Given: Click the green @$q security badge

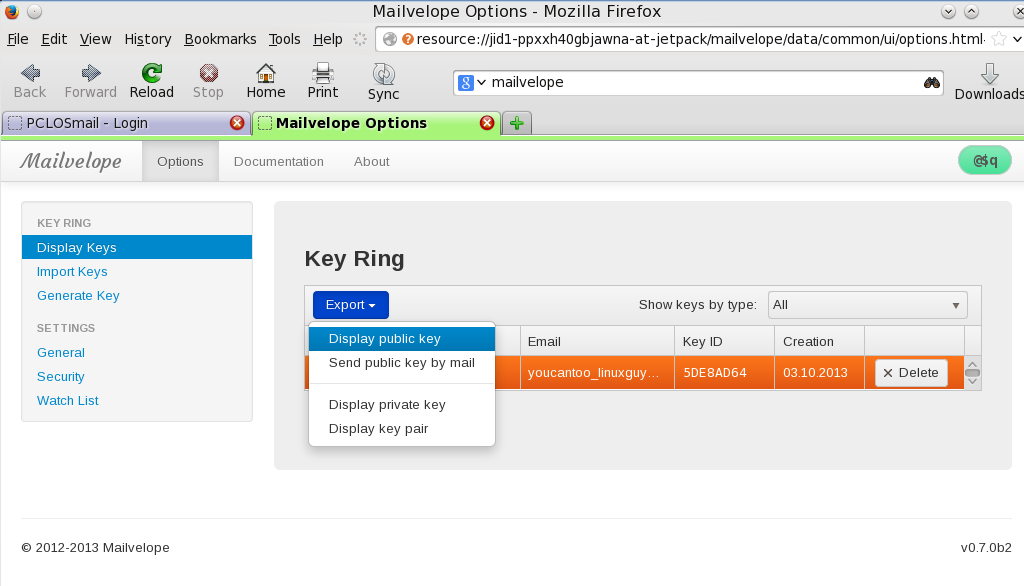Looking at the screenshot, I should [985, 161].
